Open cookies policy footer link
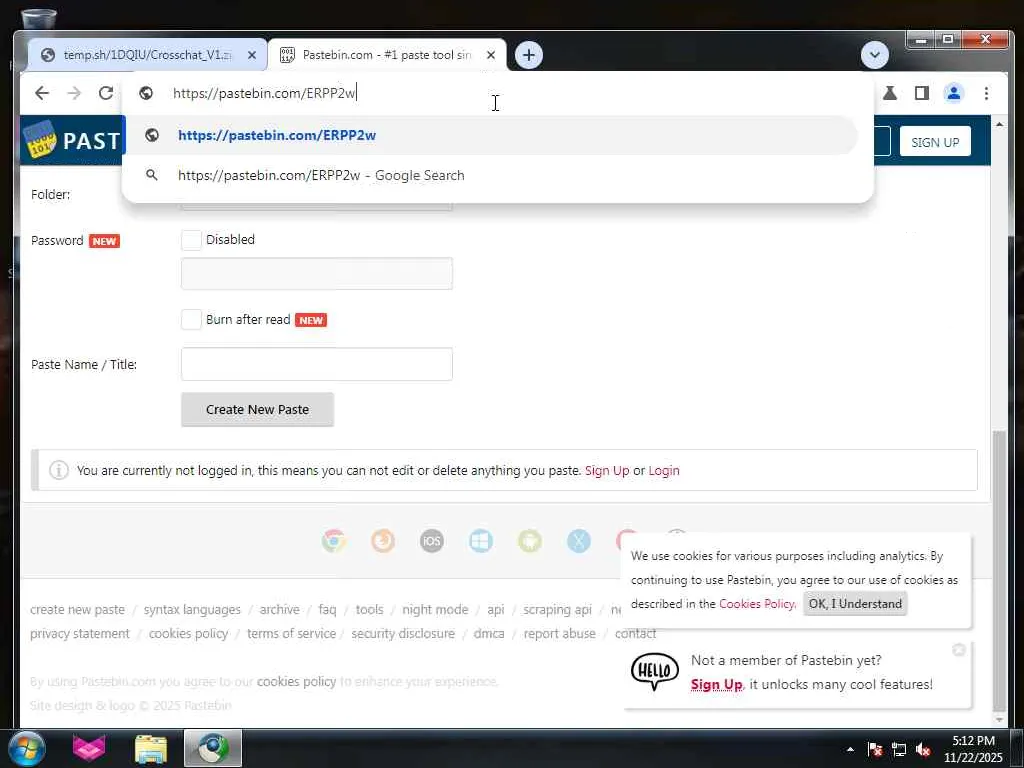The height and width of the screenshot is (768, 1024). click(188, 633)
